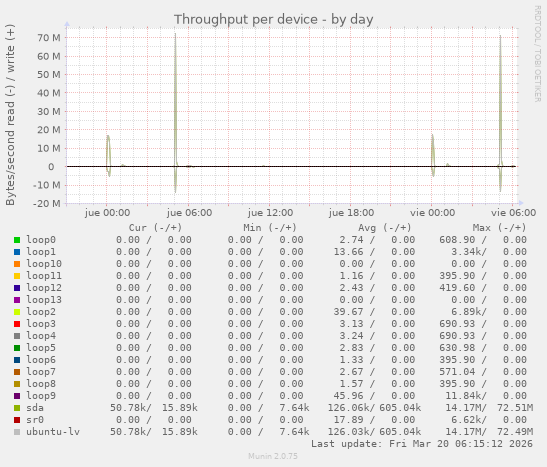The image size is (547, 467).
Task: Click the spike peak near jue 06:00
Action: point(175,34)
